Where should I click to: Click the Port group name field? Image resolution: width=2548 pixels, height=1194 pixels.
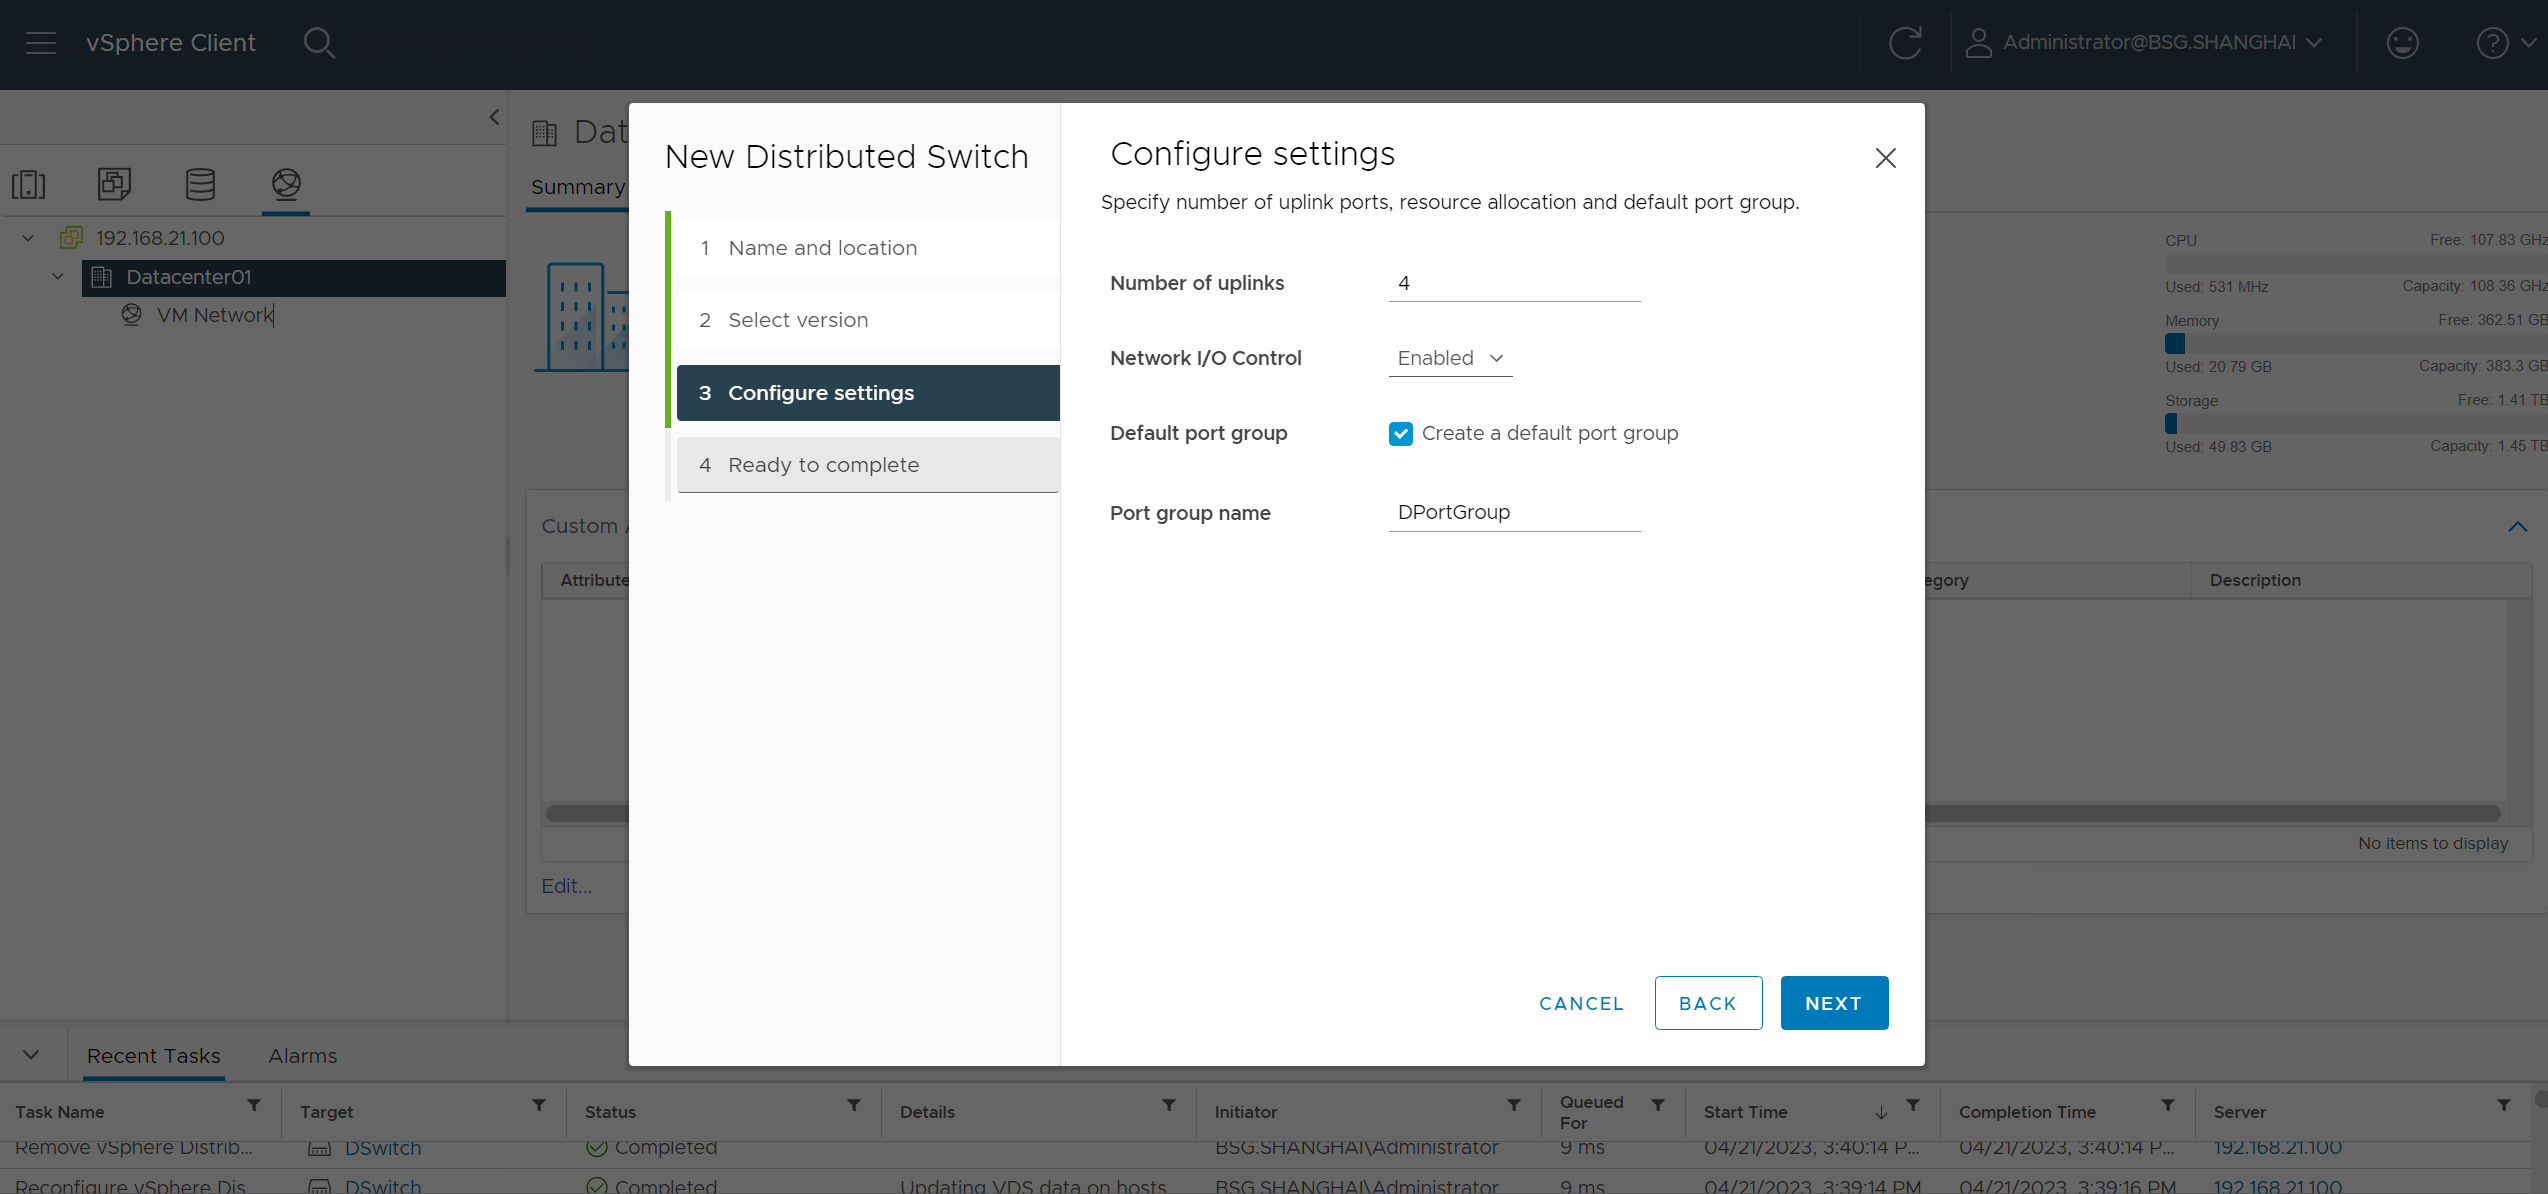[x=1514, y=512]
